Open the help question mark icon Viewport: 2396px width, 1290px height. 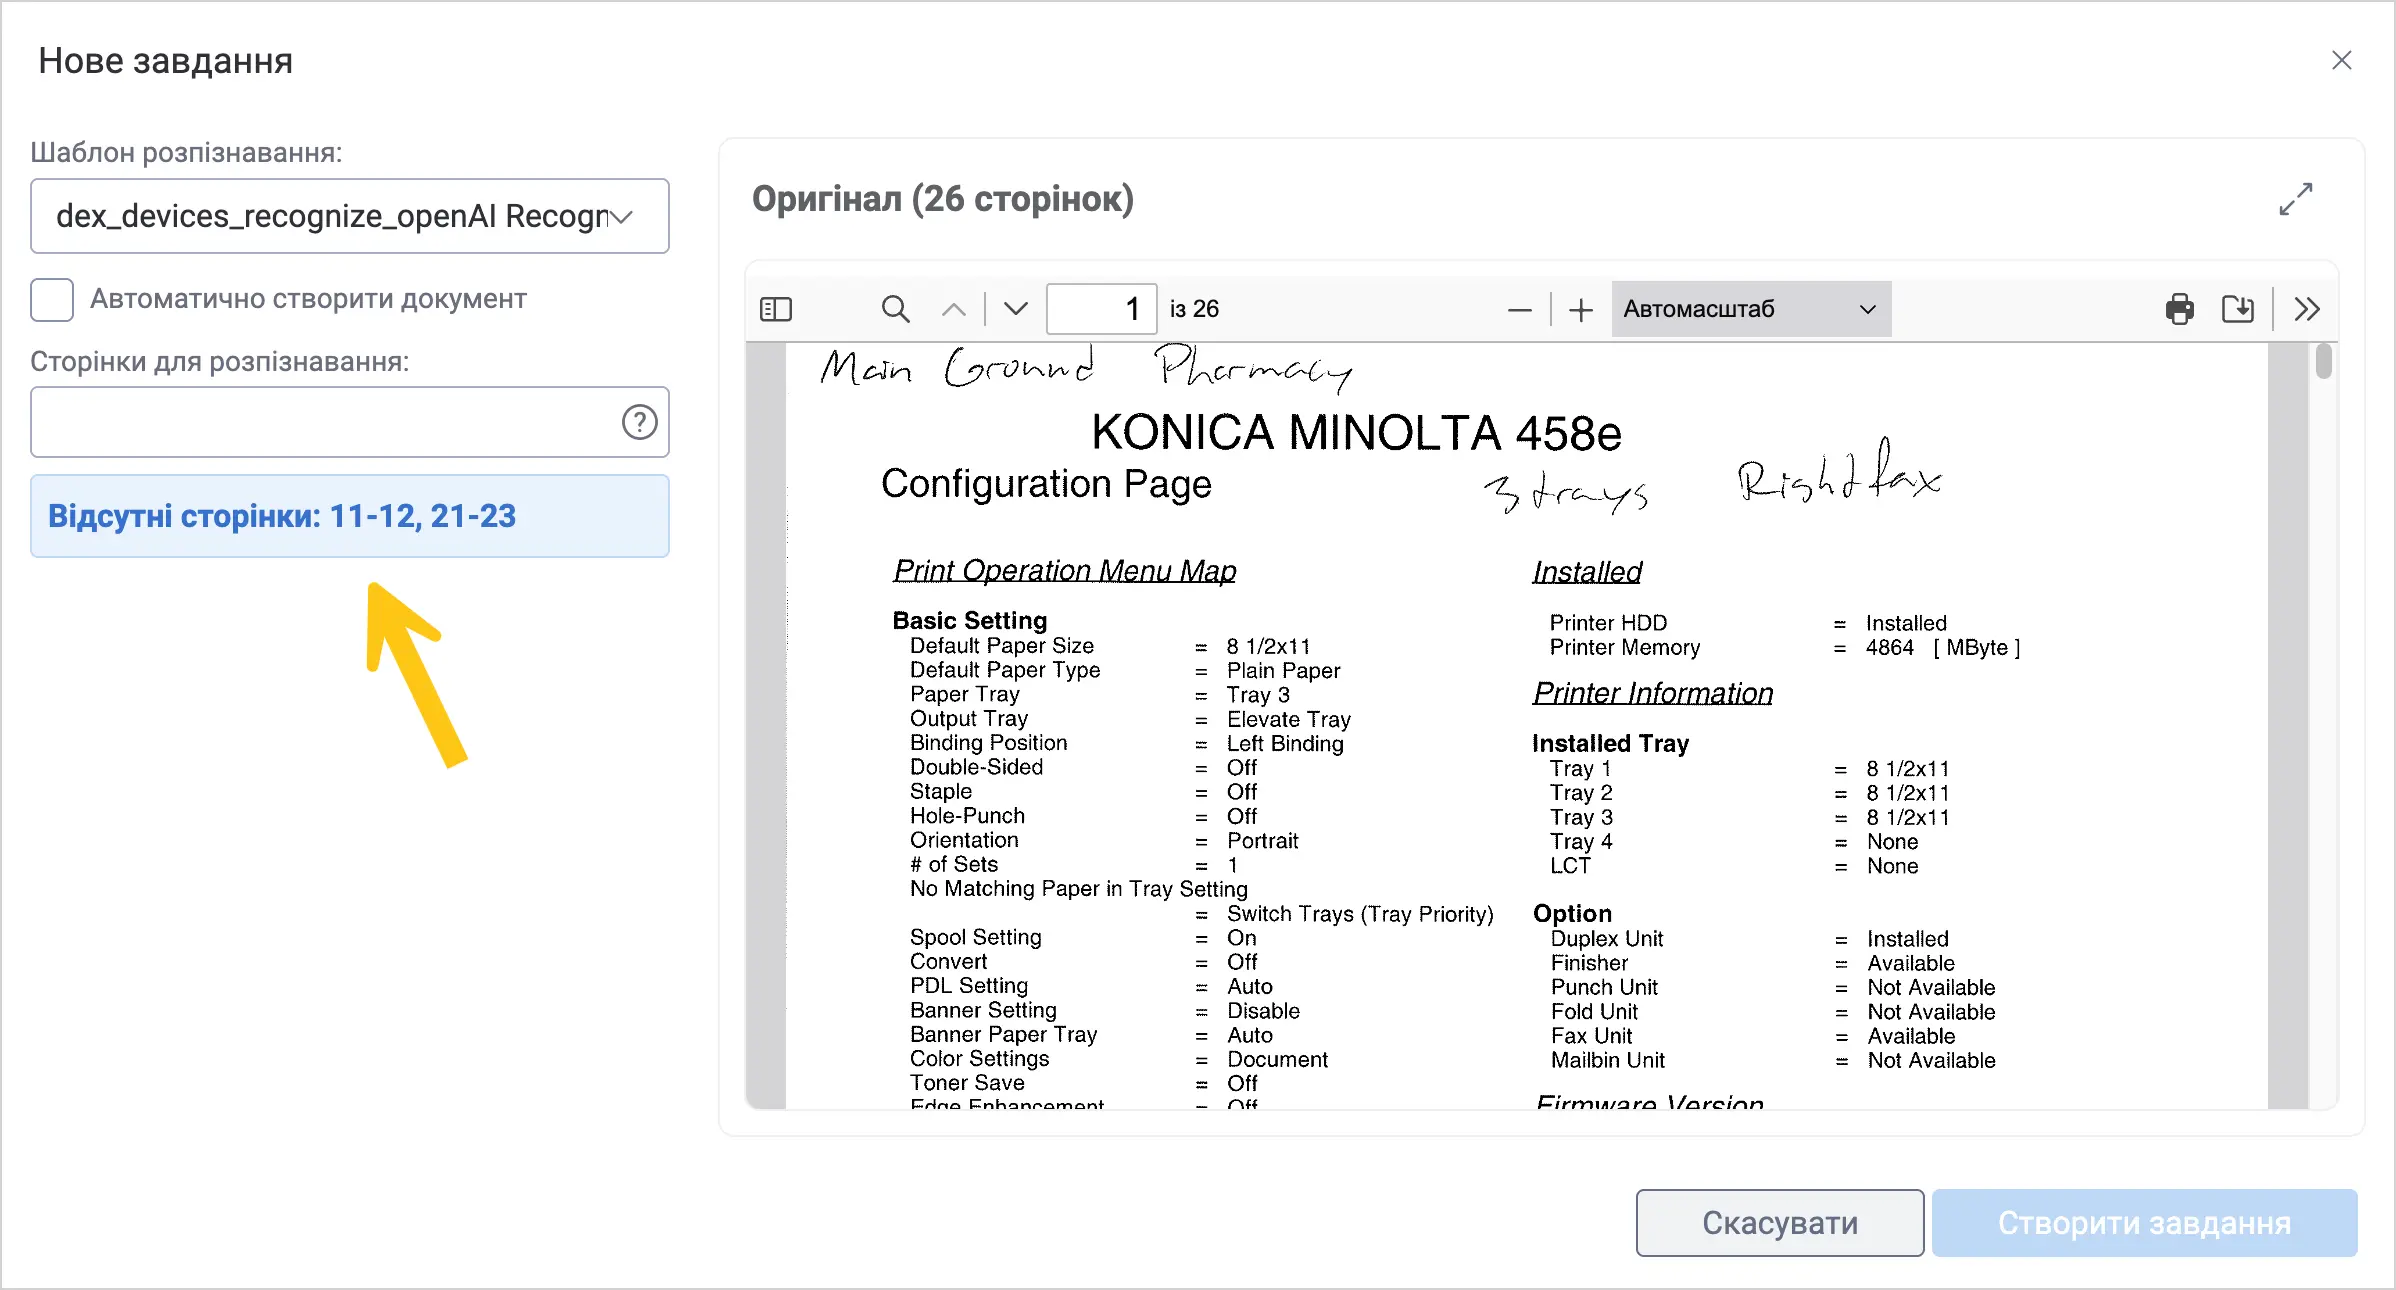(x=639, y=422)
